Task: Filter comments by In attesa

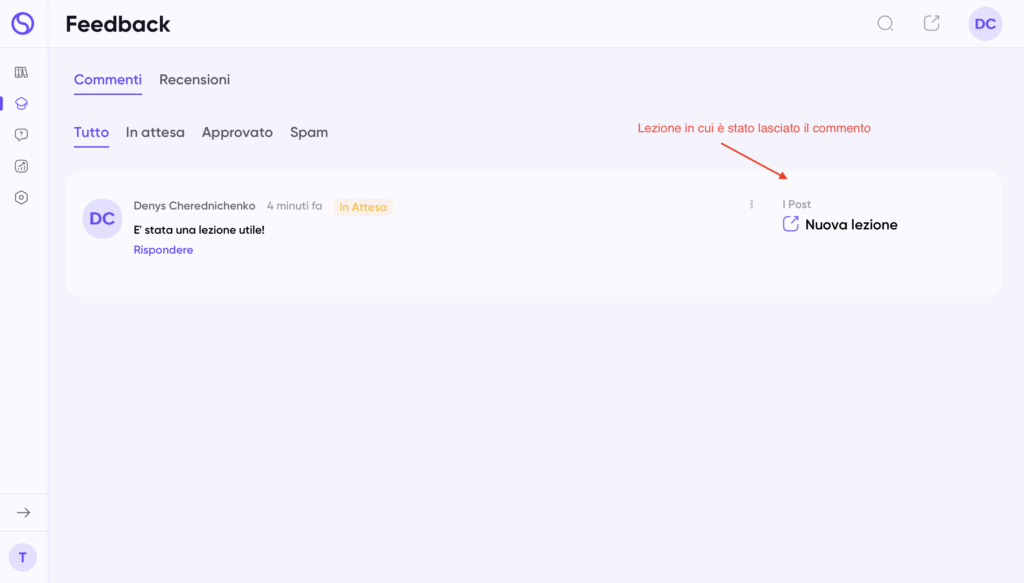Action: [155, 132]
